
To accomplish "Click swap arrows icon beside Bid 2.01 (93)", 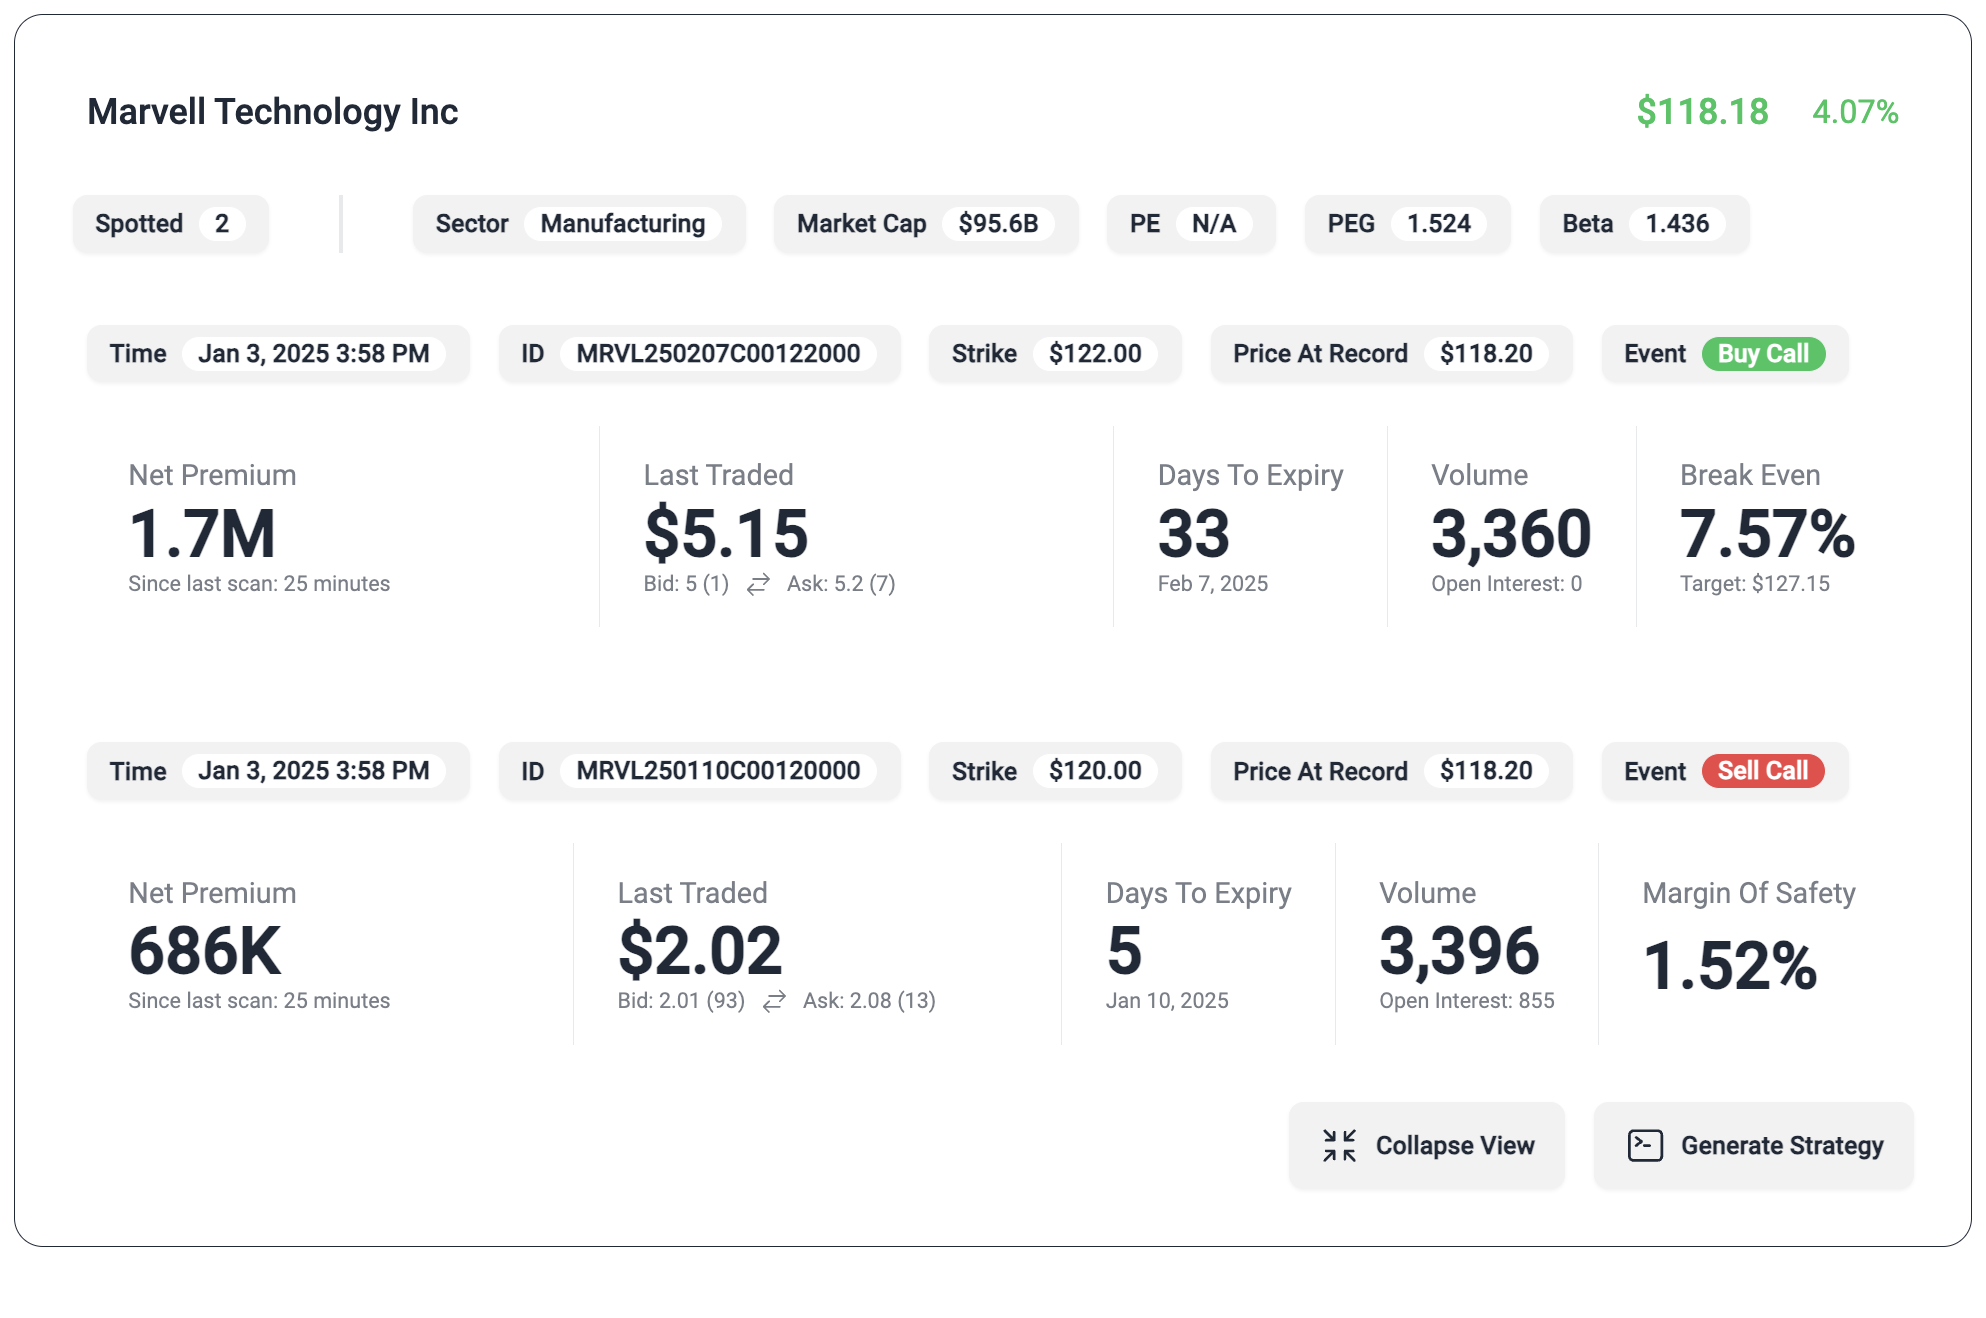I will (774, 1001).
